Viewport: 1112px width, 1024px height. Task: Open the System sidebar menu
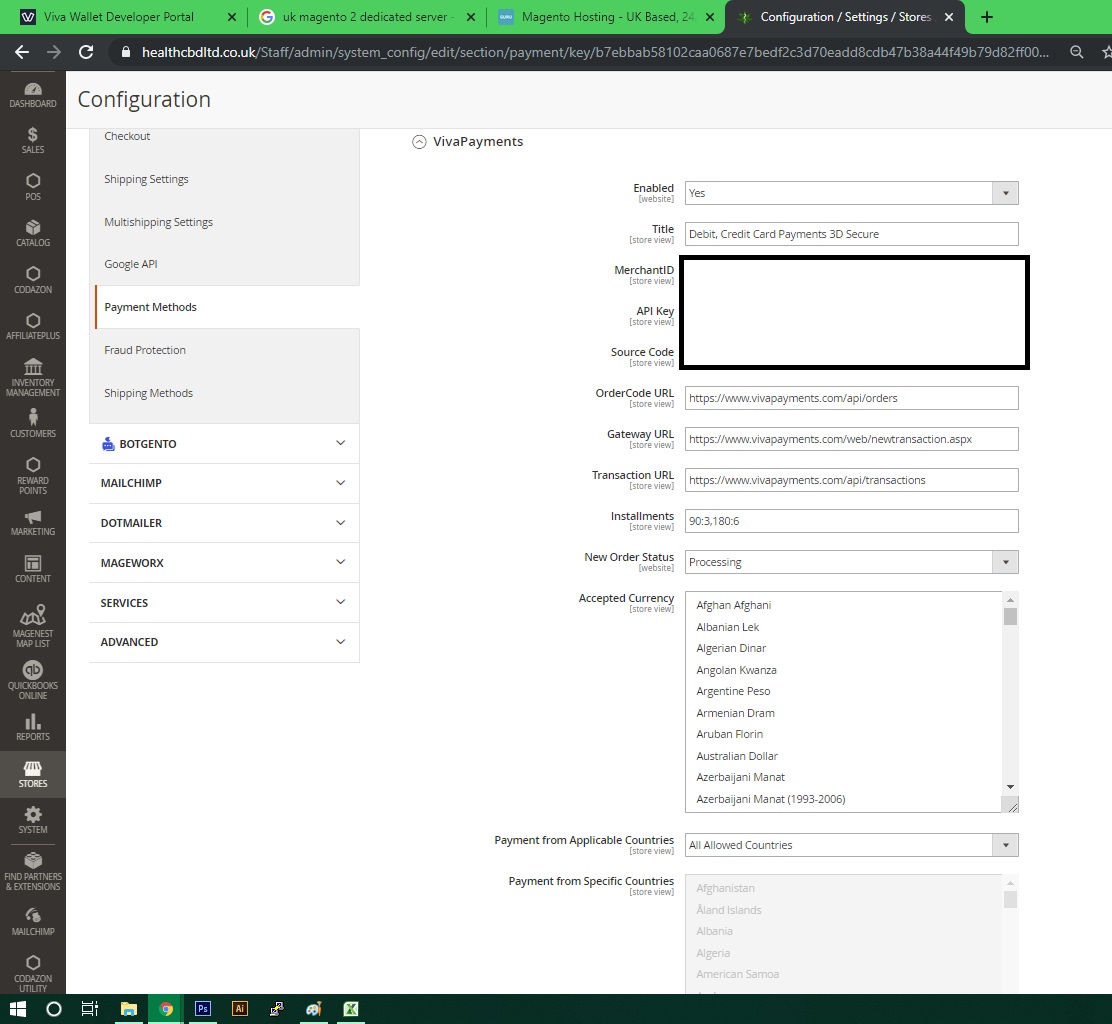[33, 820]
